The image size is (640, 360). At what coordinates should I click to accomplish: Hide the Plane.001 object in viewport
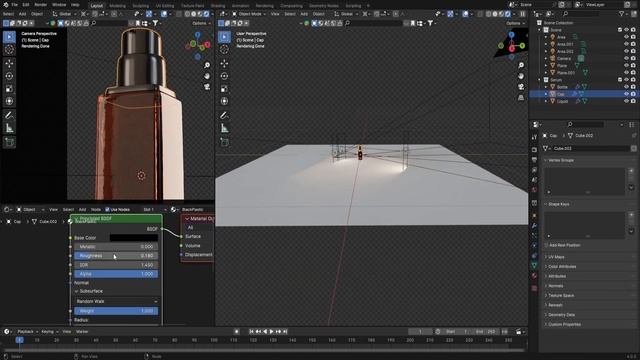[x=626, y=73]
